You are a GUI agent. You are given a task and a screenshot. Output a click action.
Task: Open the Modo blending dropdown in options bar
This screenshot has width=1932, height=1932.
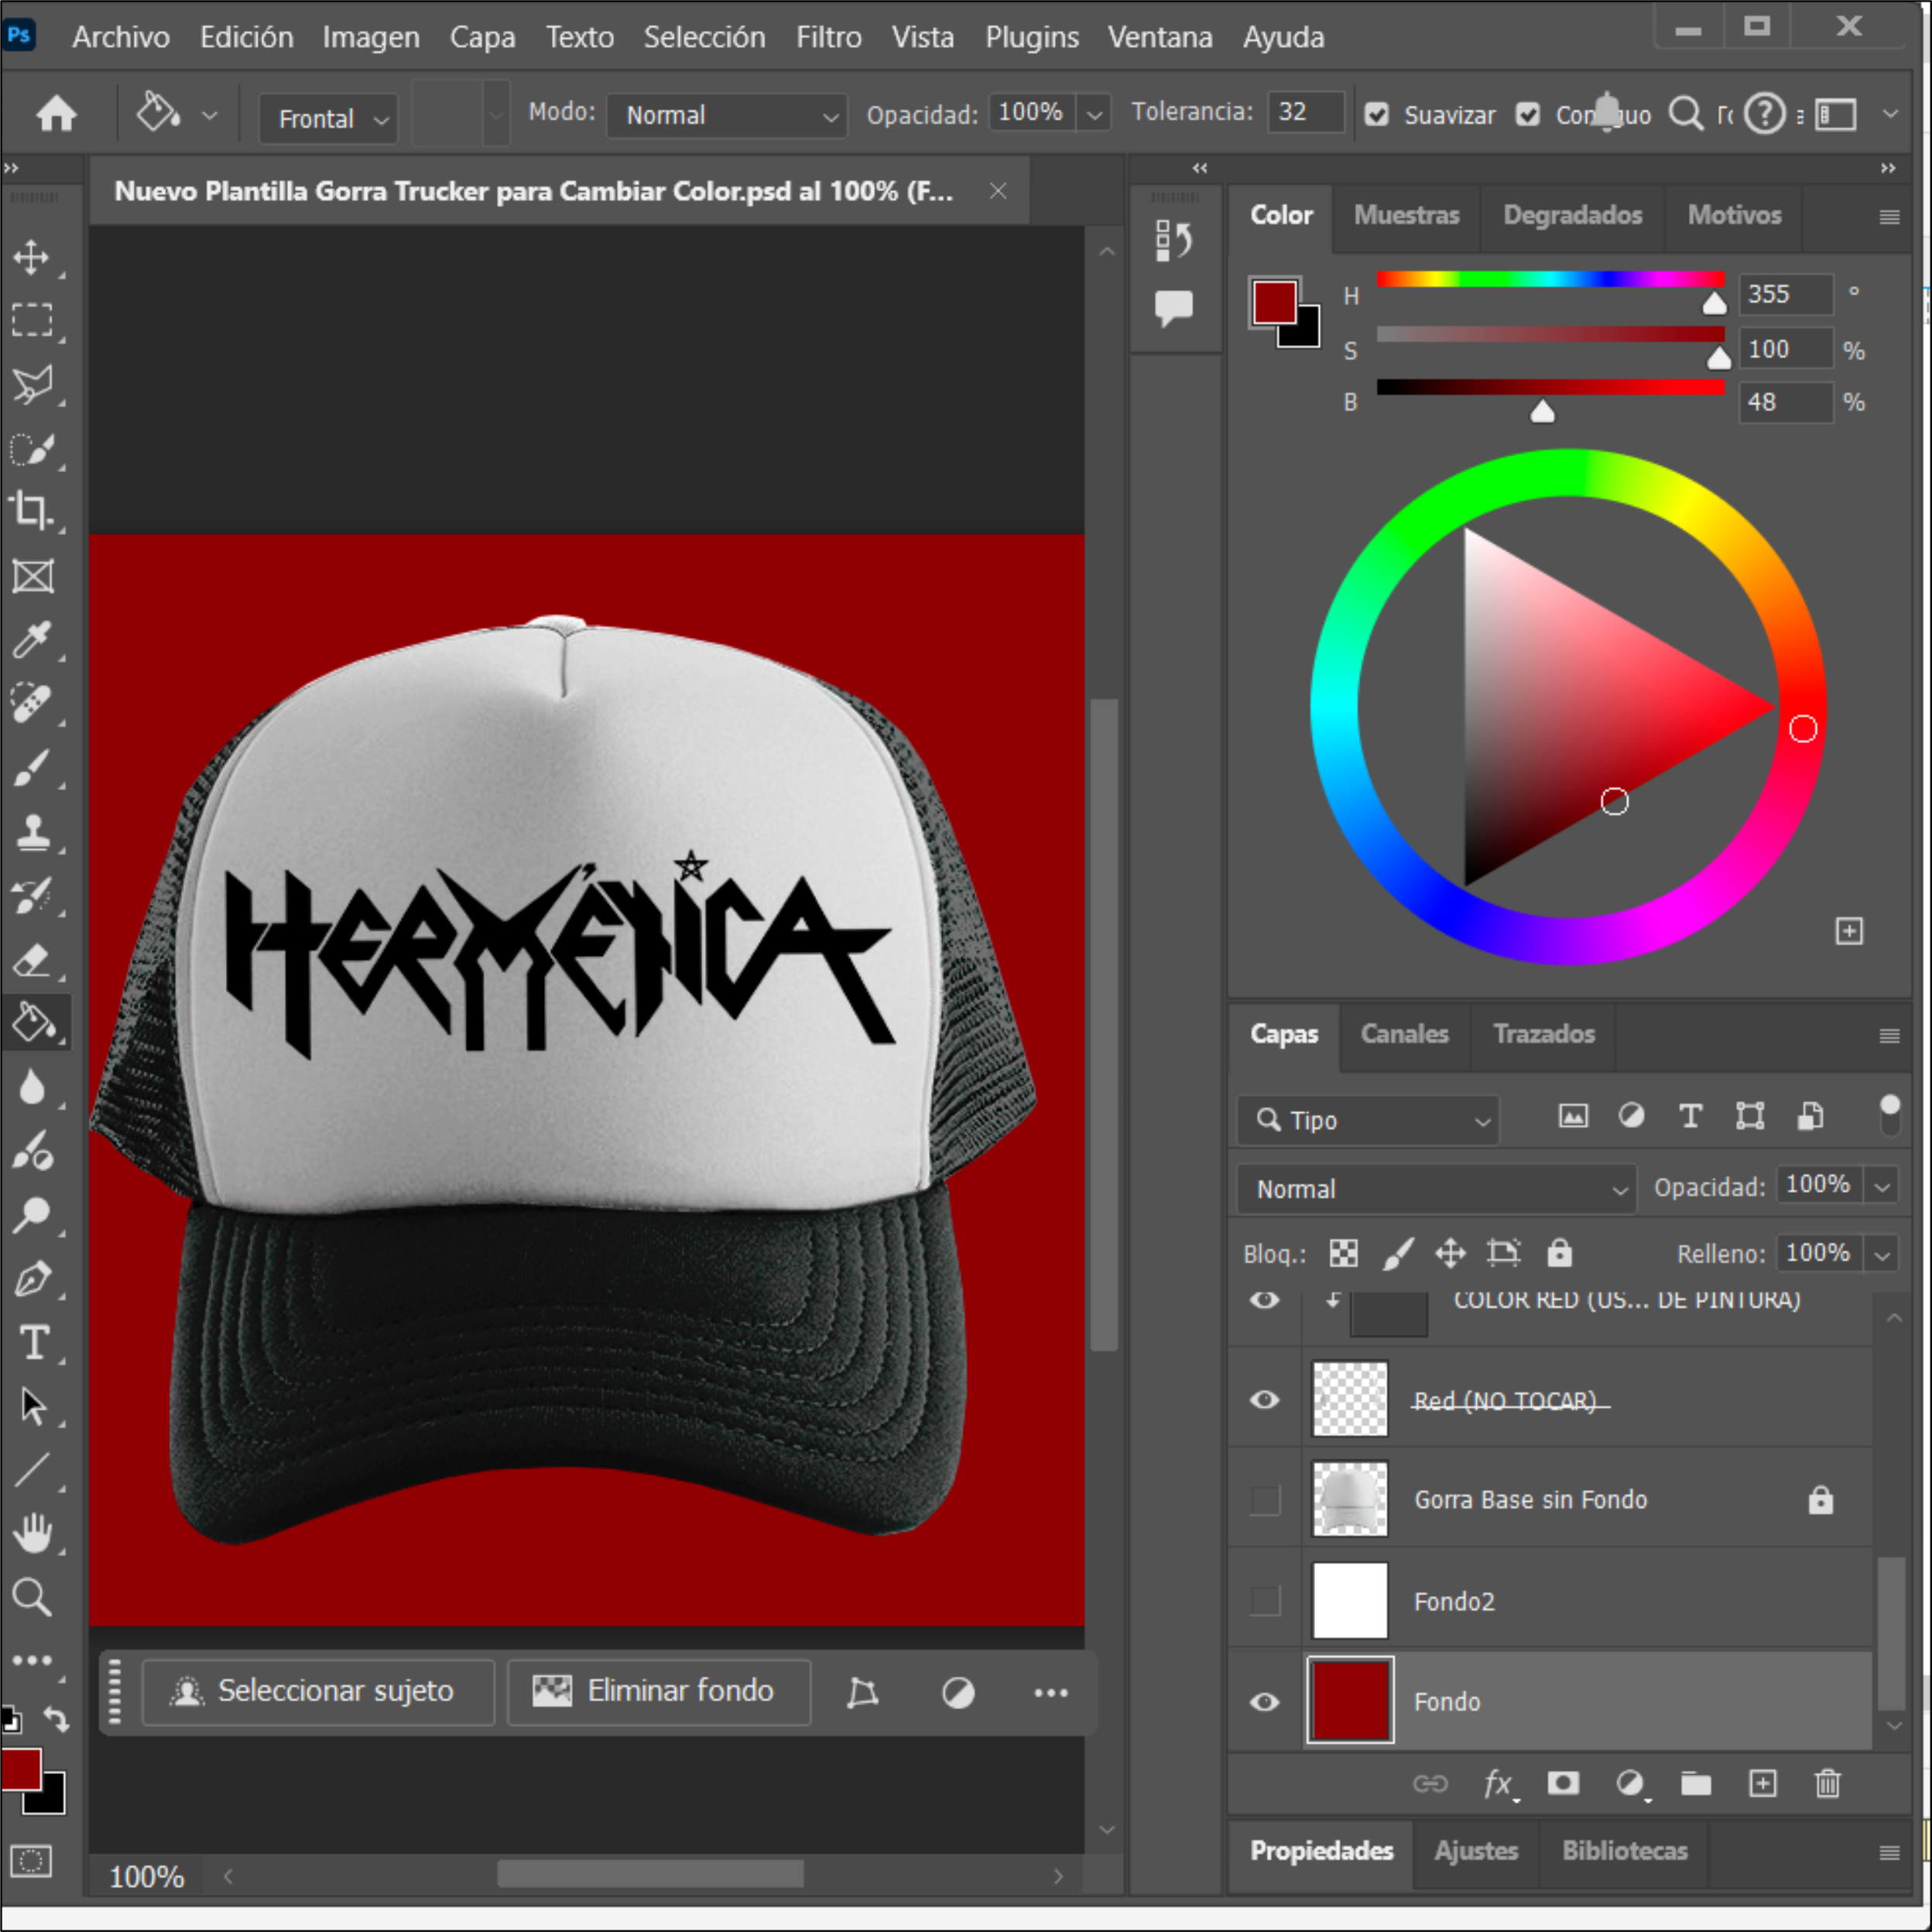point(727,115)
